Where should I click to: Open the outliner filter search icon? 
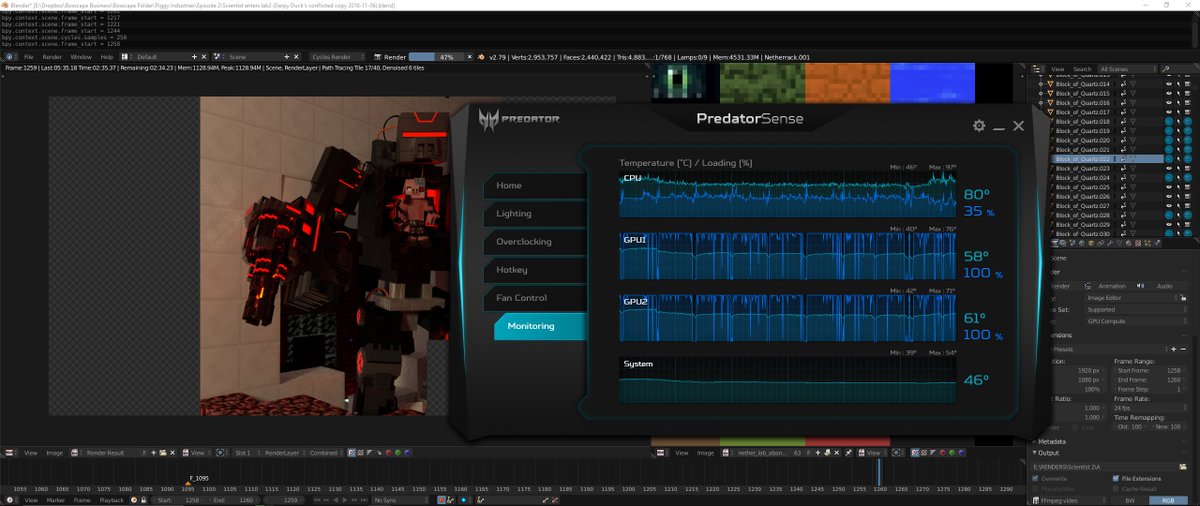click(1165, 68)
